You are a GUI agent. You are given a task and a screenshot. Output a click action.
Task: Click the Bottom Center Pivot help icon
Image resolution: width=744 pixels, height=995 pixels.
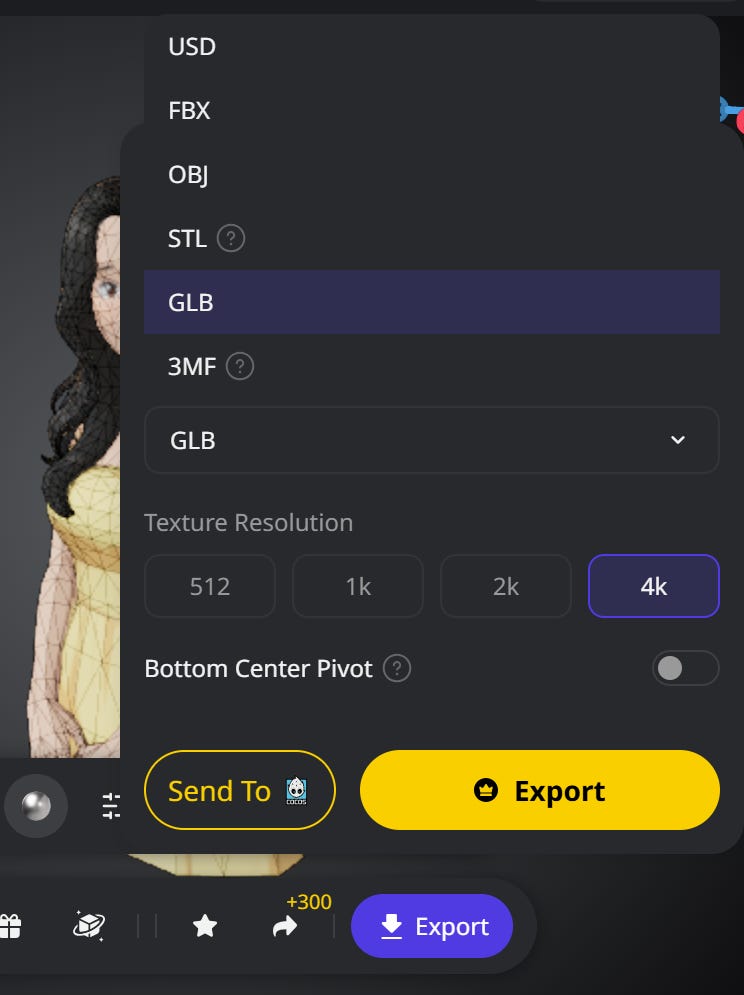tap(397, 668)
